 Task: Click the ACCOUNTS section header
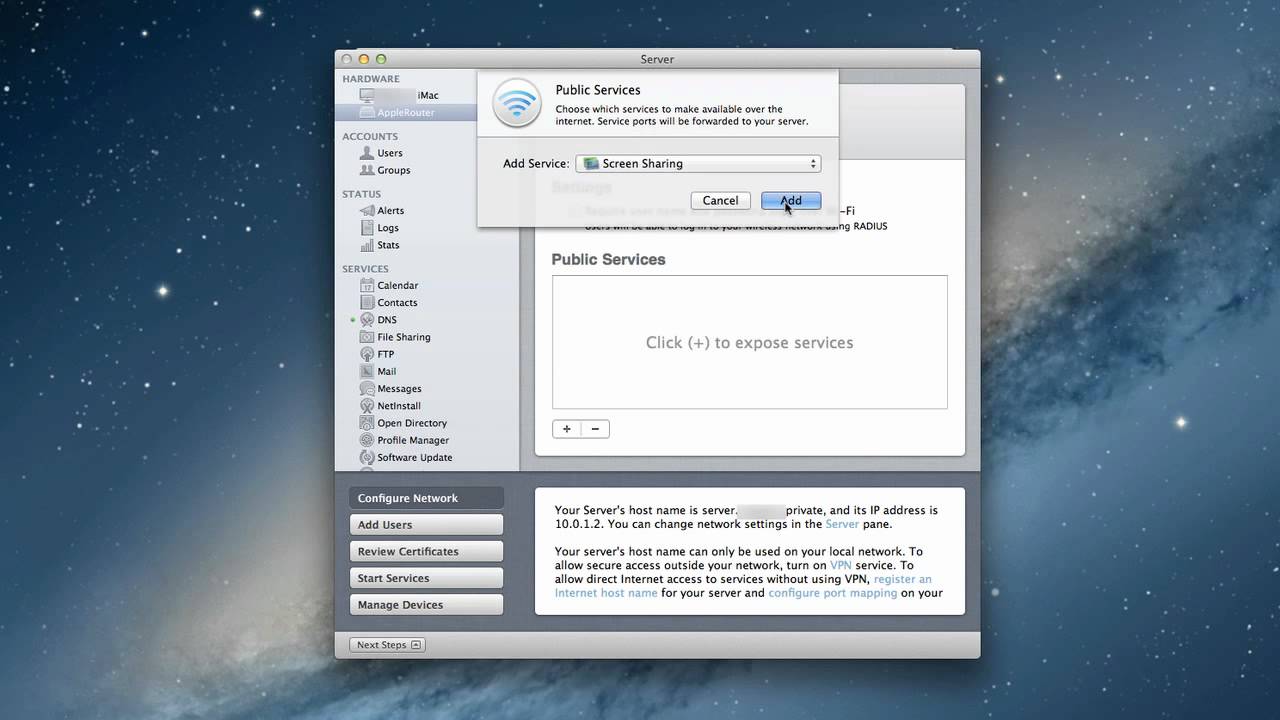370,137
